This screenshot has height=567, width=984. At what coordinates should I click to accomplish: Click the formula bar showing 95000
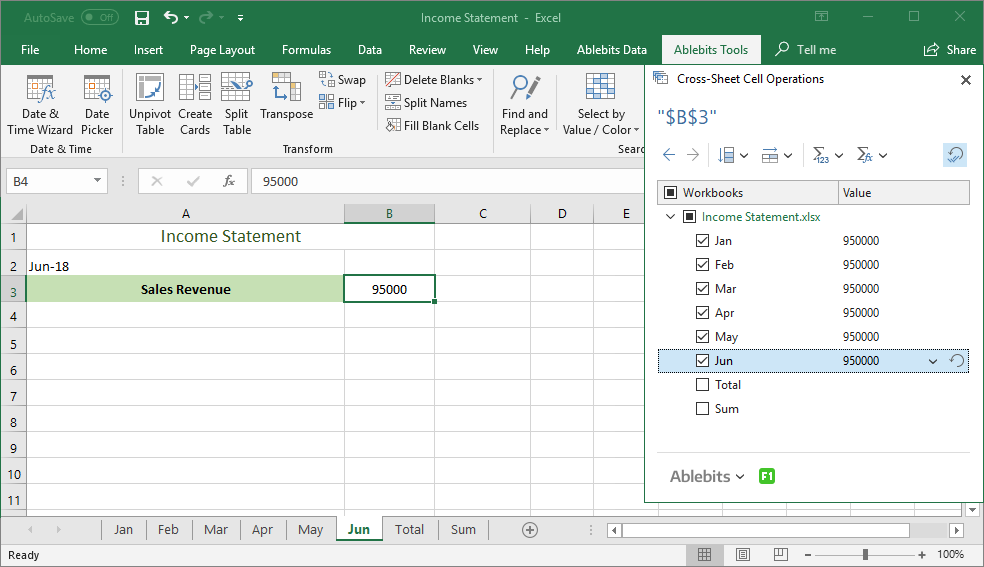pos(447,181)
